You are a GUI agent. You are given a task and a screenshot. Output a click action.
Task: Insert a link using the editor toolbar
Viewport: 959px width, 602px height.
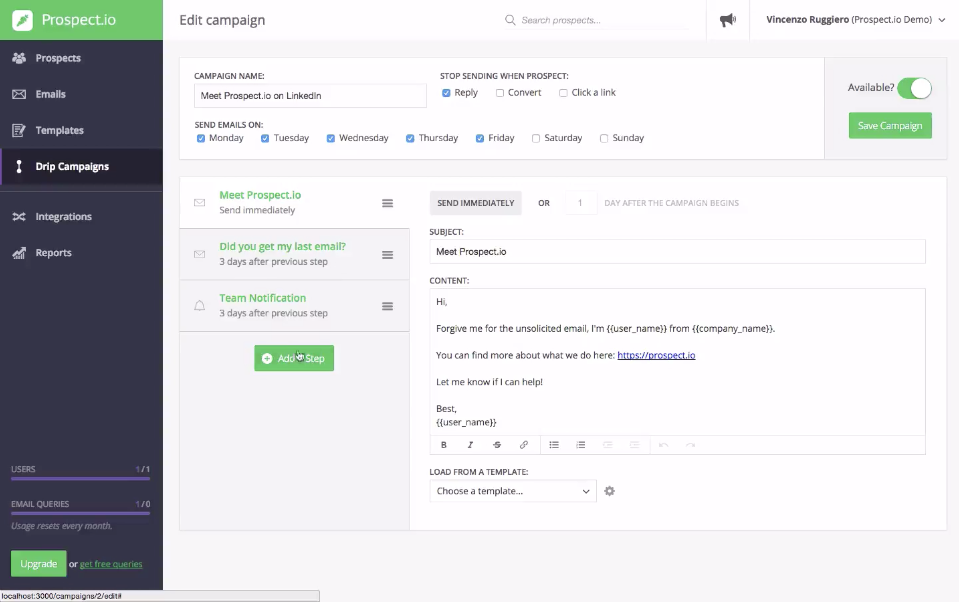click(x=524, y=445)
